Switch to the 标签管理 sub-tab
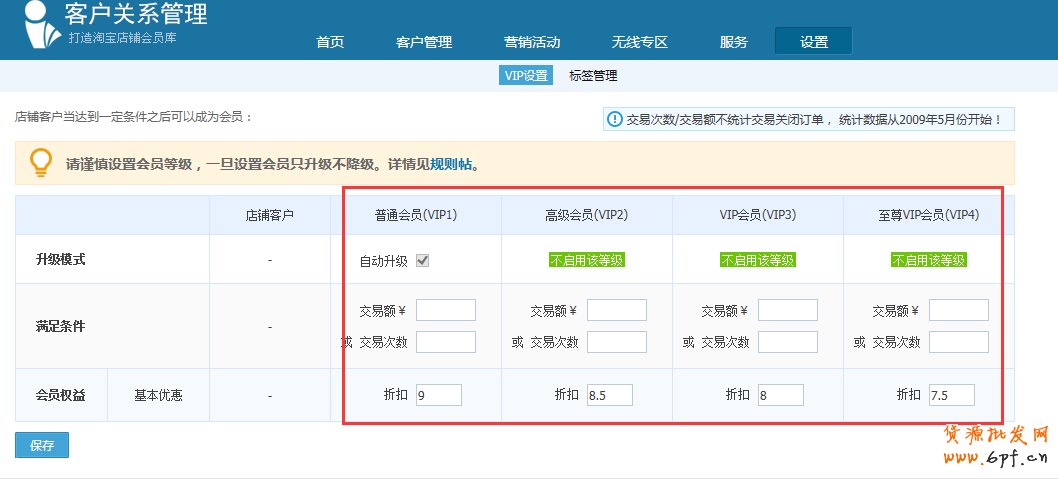 593,75
